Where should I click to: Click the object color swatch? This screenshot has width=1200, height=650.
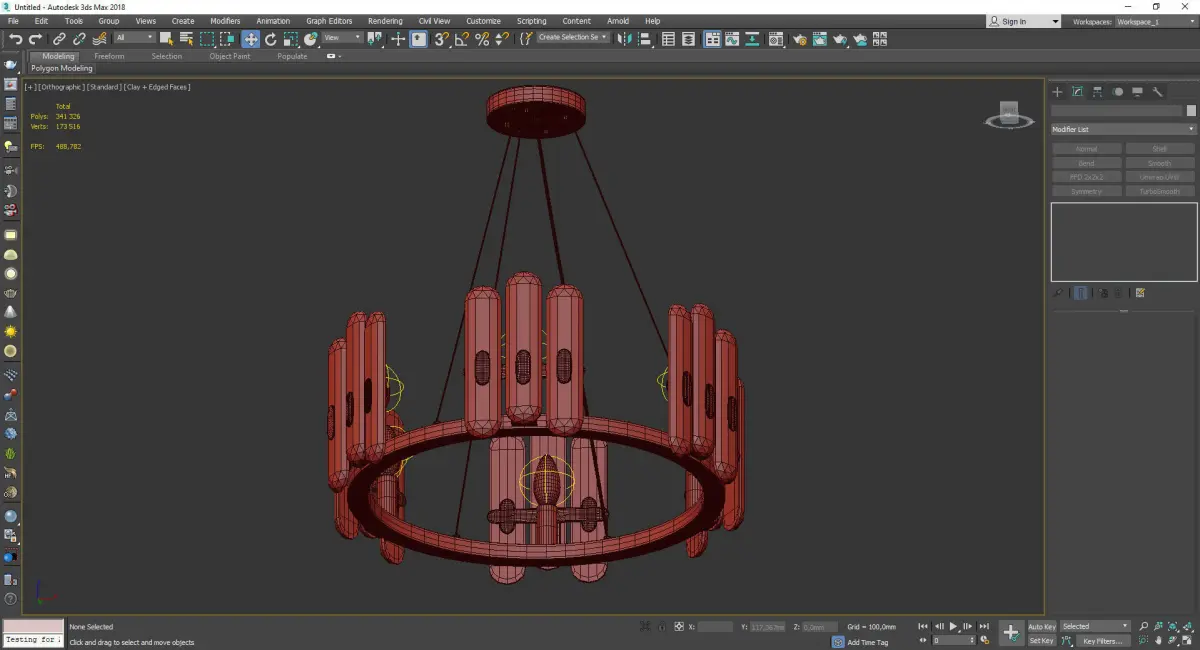(1190, 111)
